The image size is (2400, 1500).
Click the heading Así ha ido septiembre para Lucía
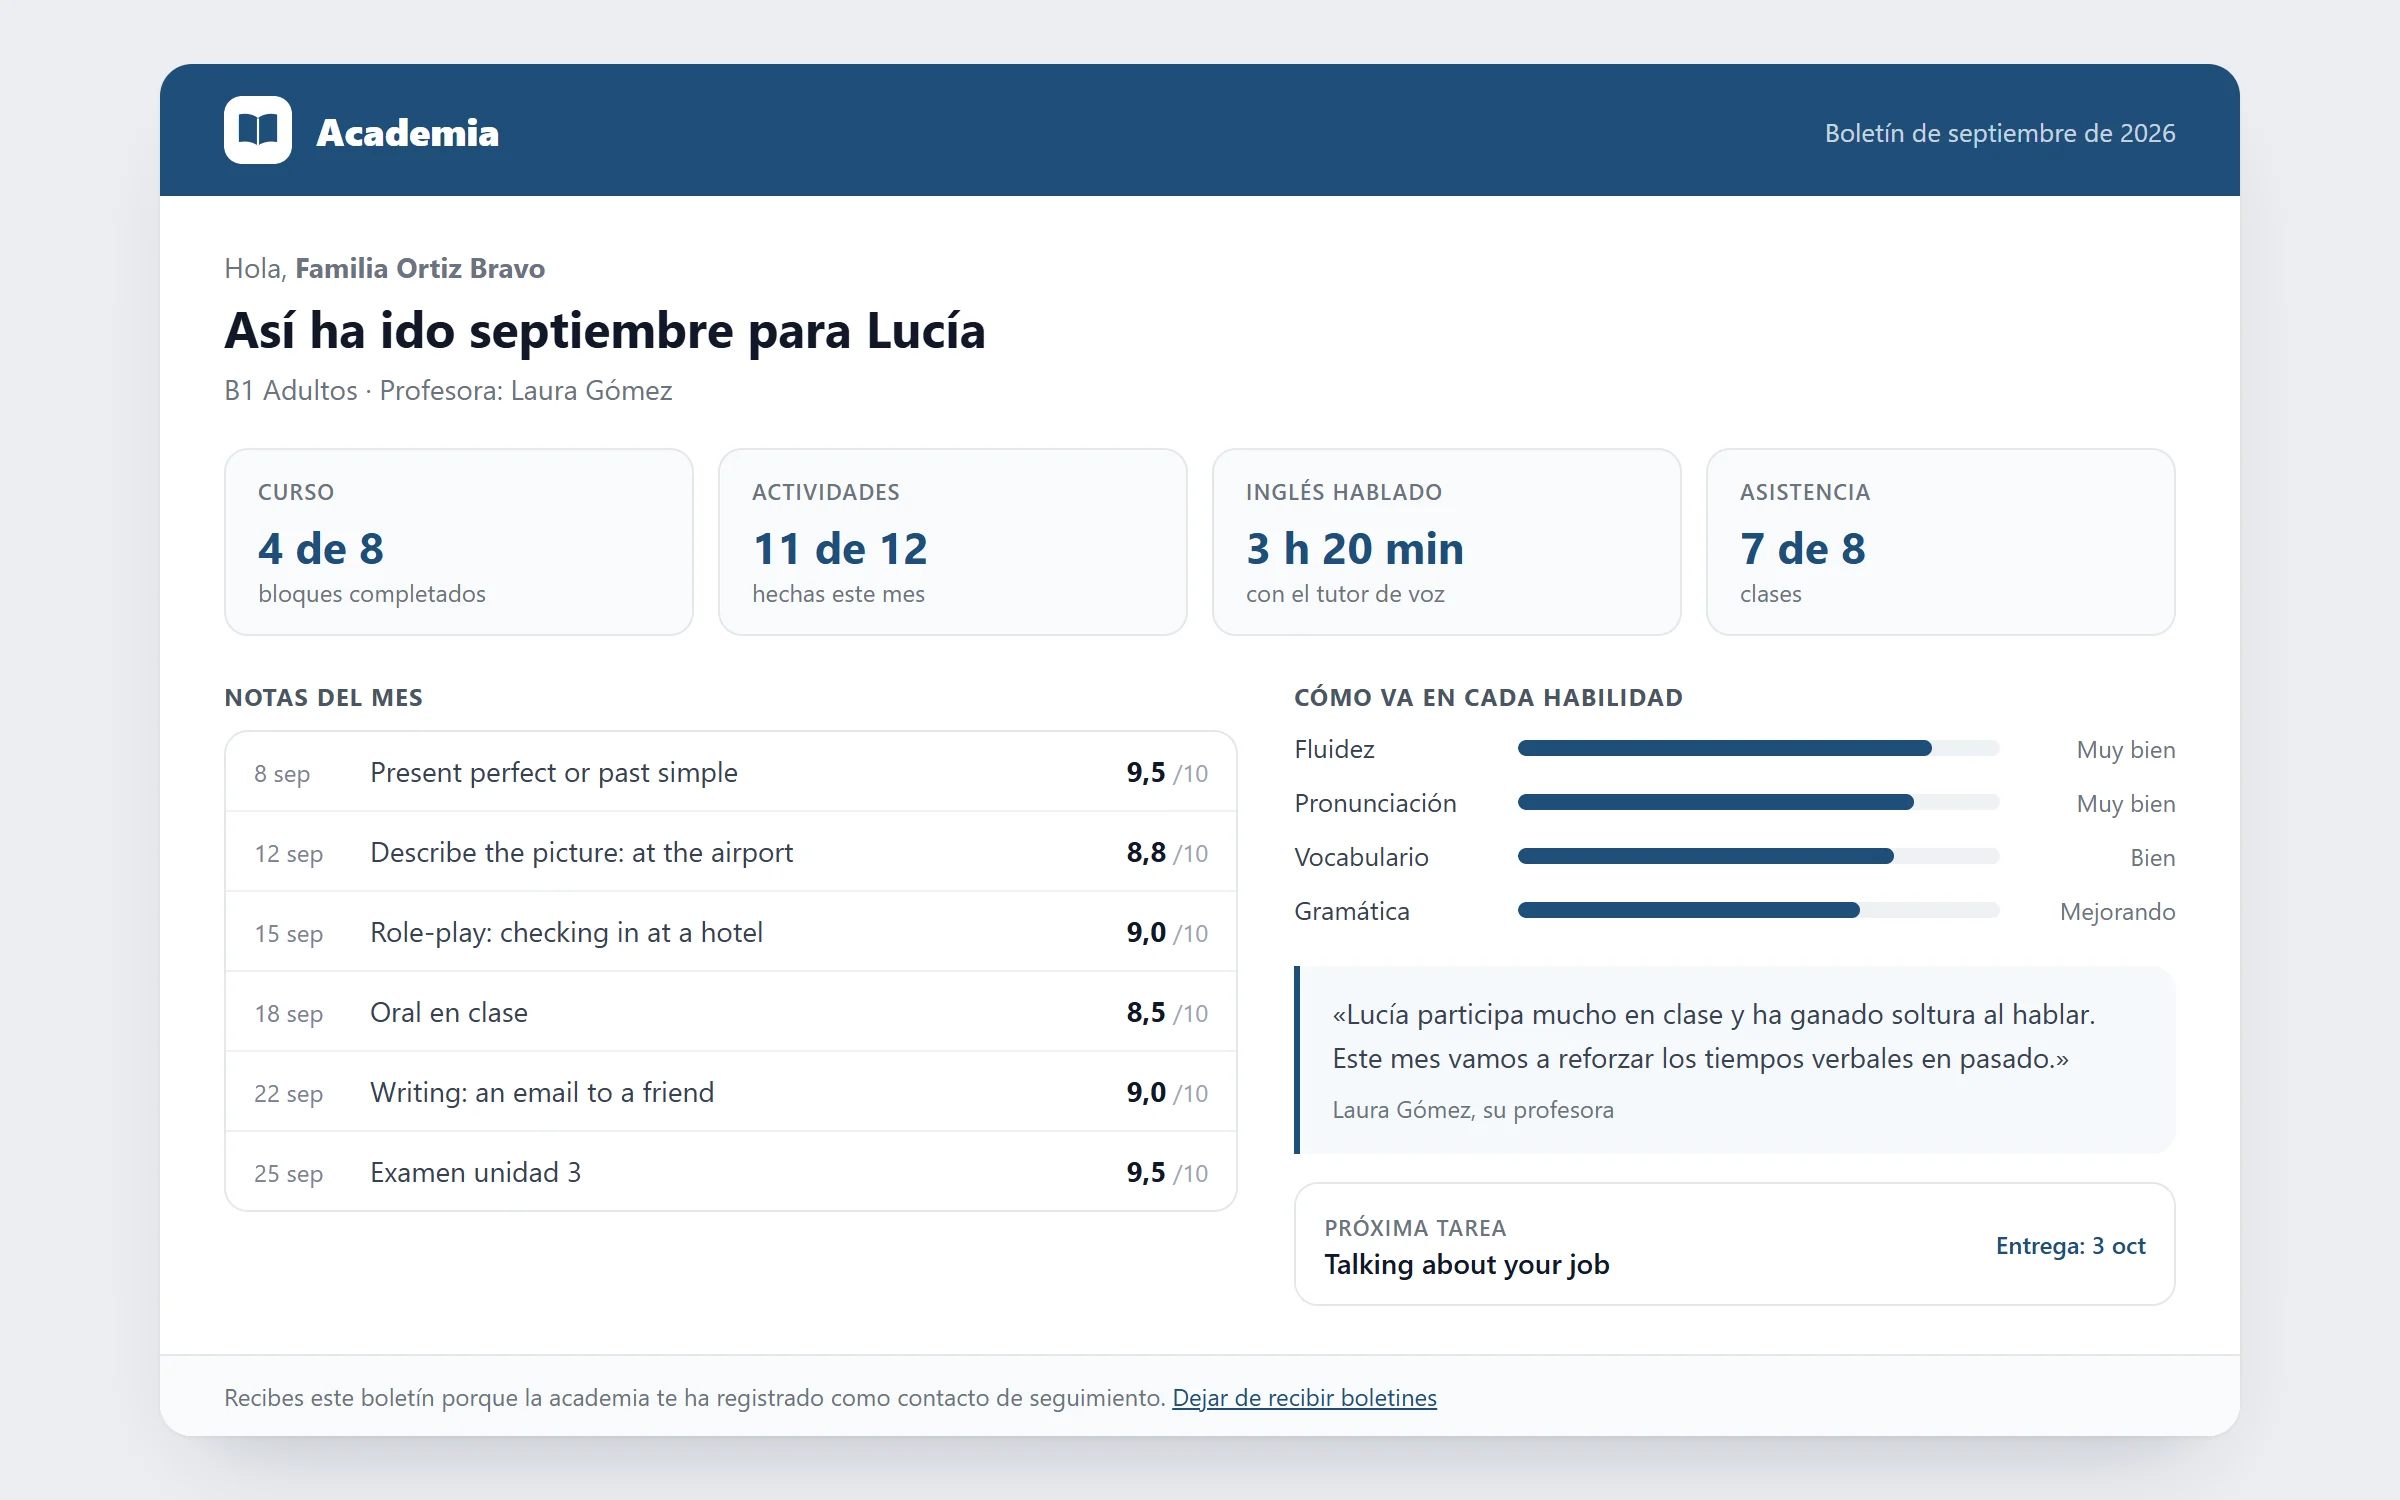(x=605, y=330)
